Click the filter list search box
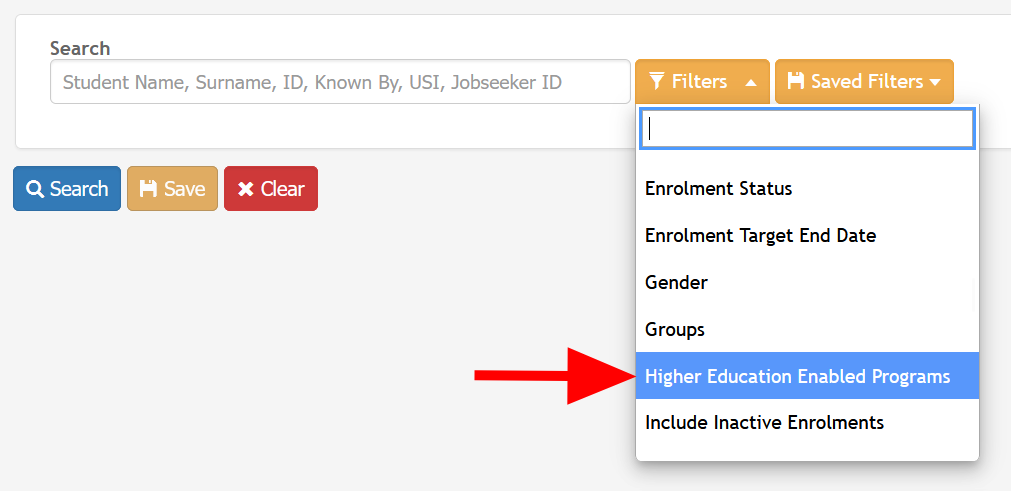The width and height of the screenshot is (1011, 491). 807,129
